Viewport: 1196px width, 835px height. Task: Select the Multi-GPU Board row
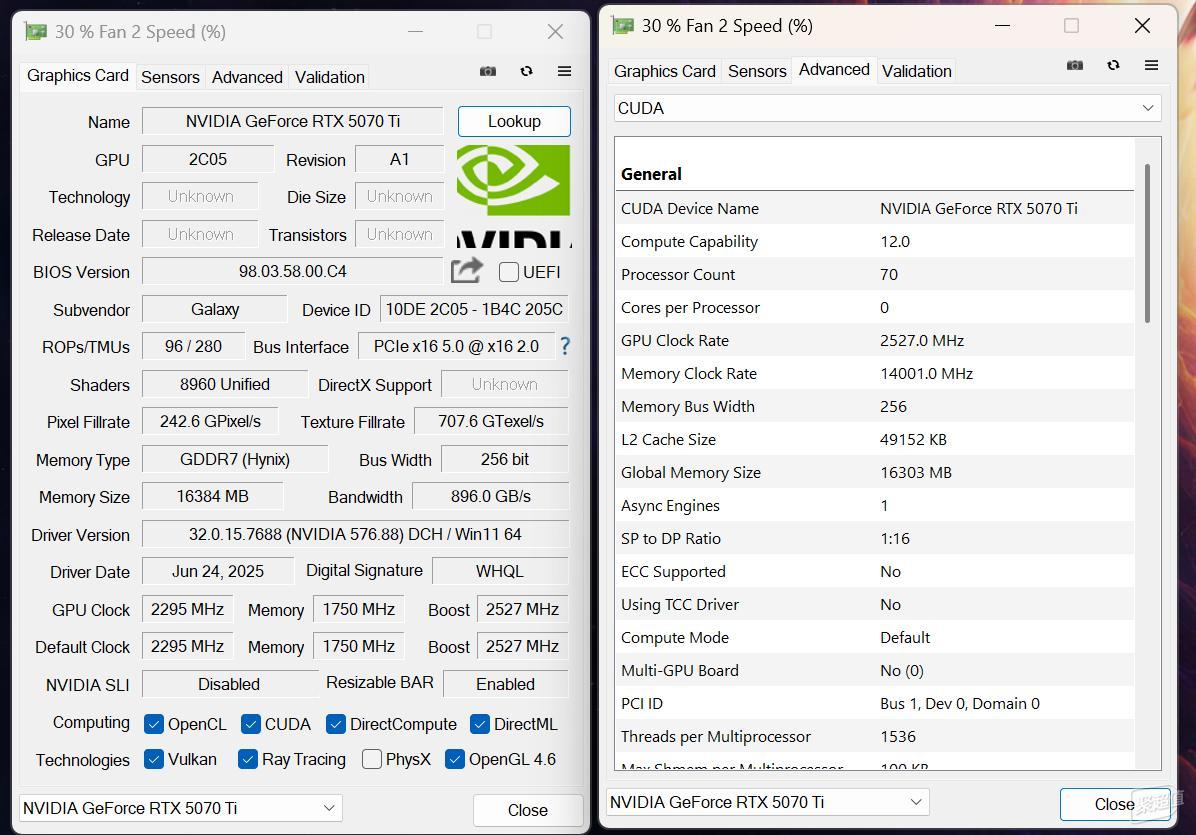875,670
